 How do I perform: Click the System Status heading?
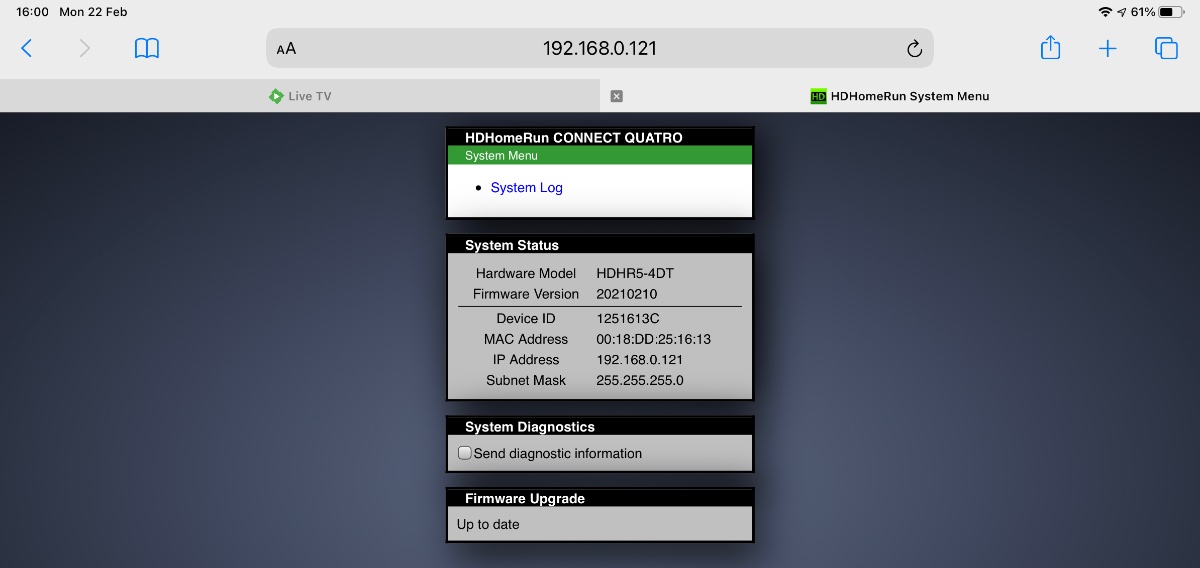point(512,245)
